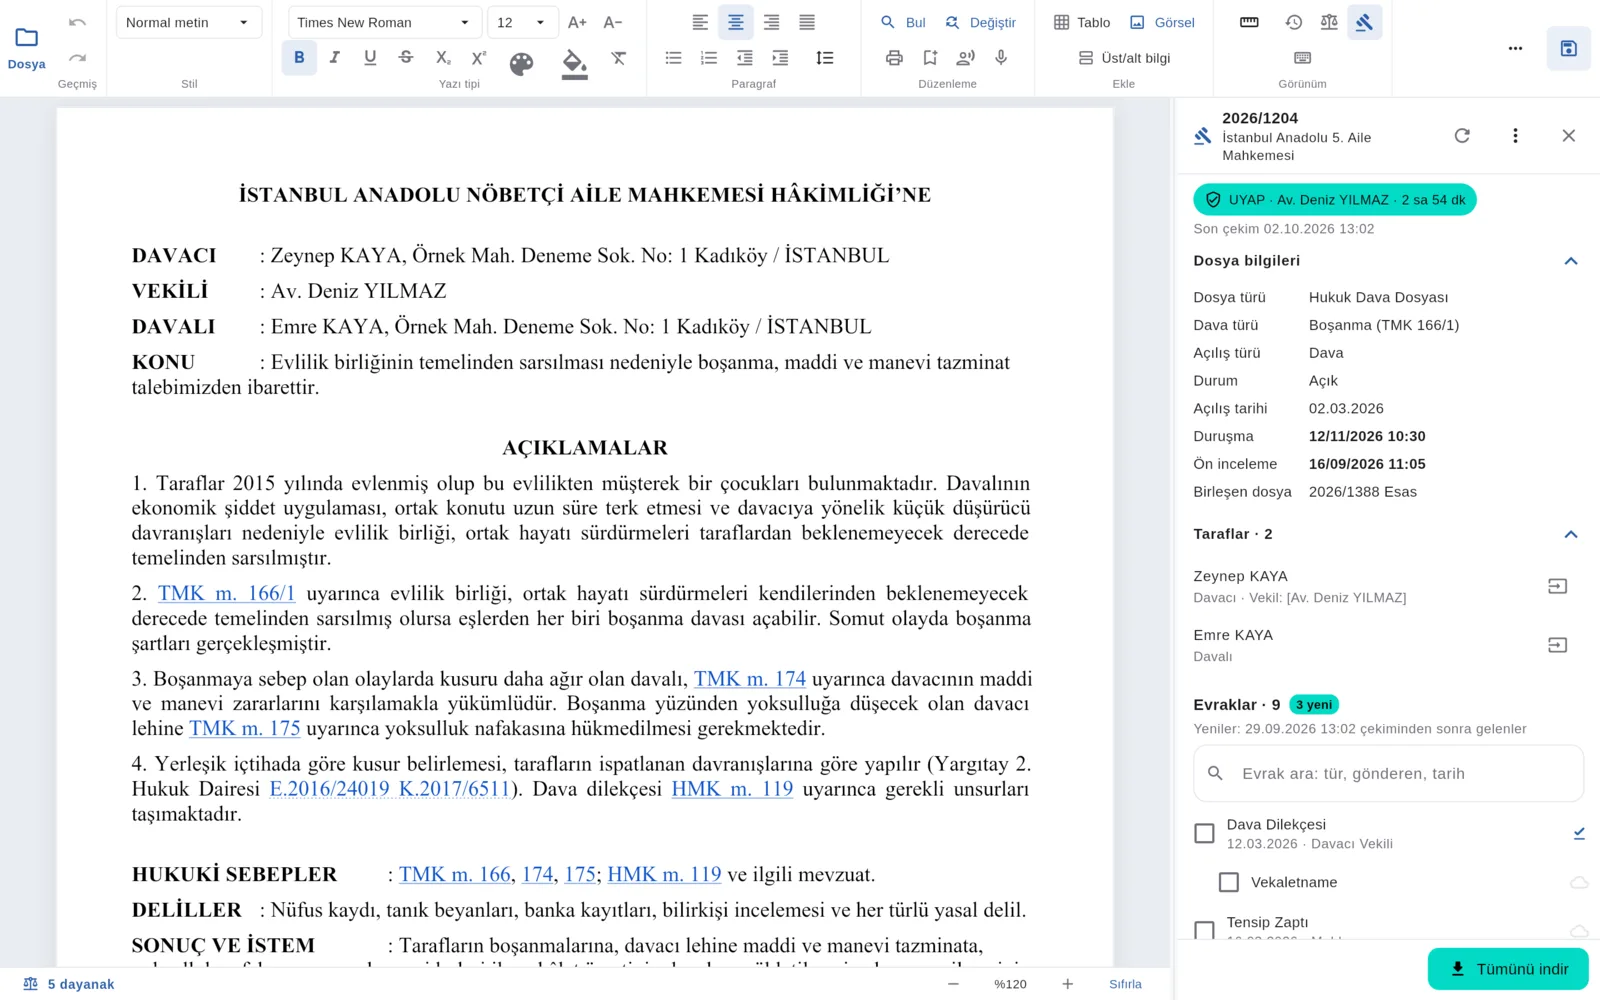Open the font size 12 dropdown
Image resolution: width=1600 pixels, height=1000 pixels.
522,22
